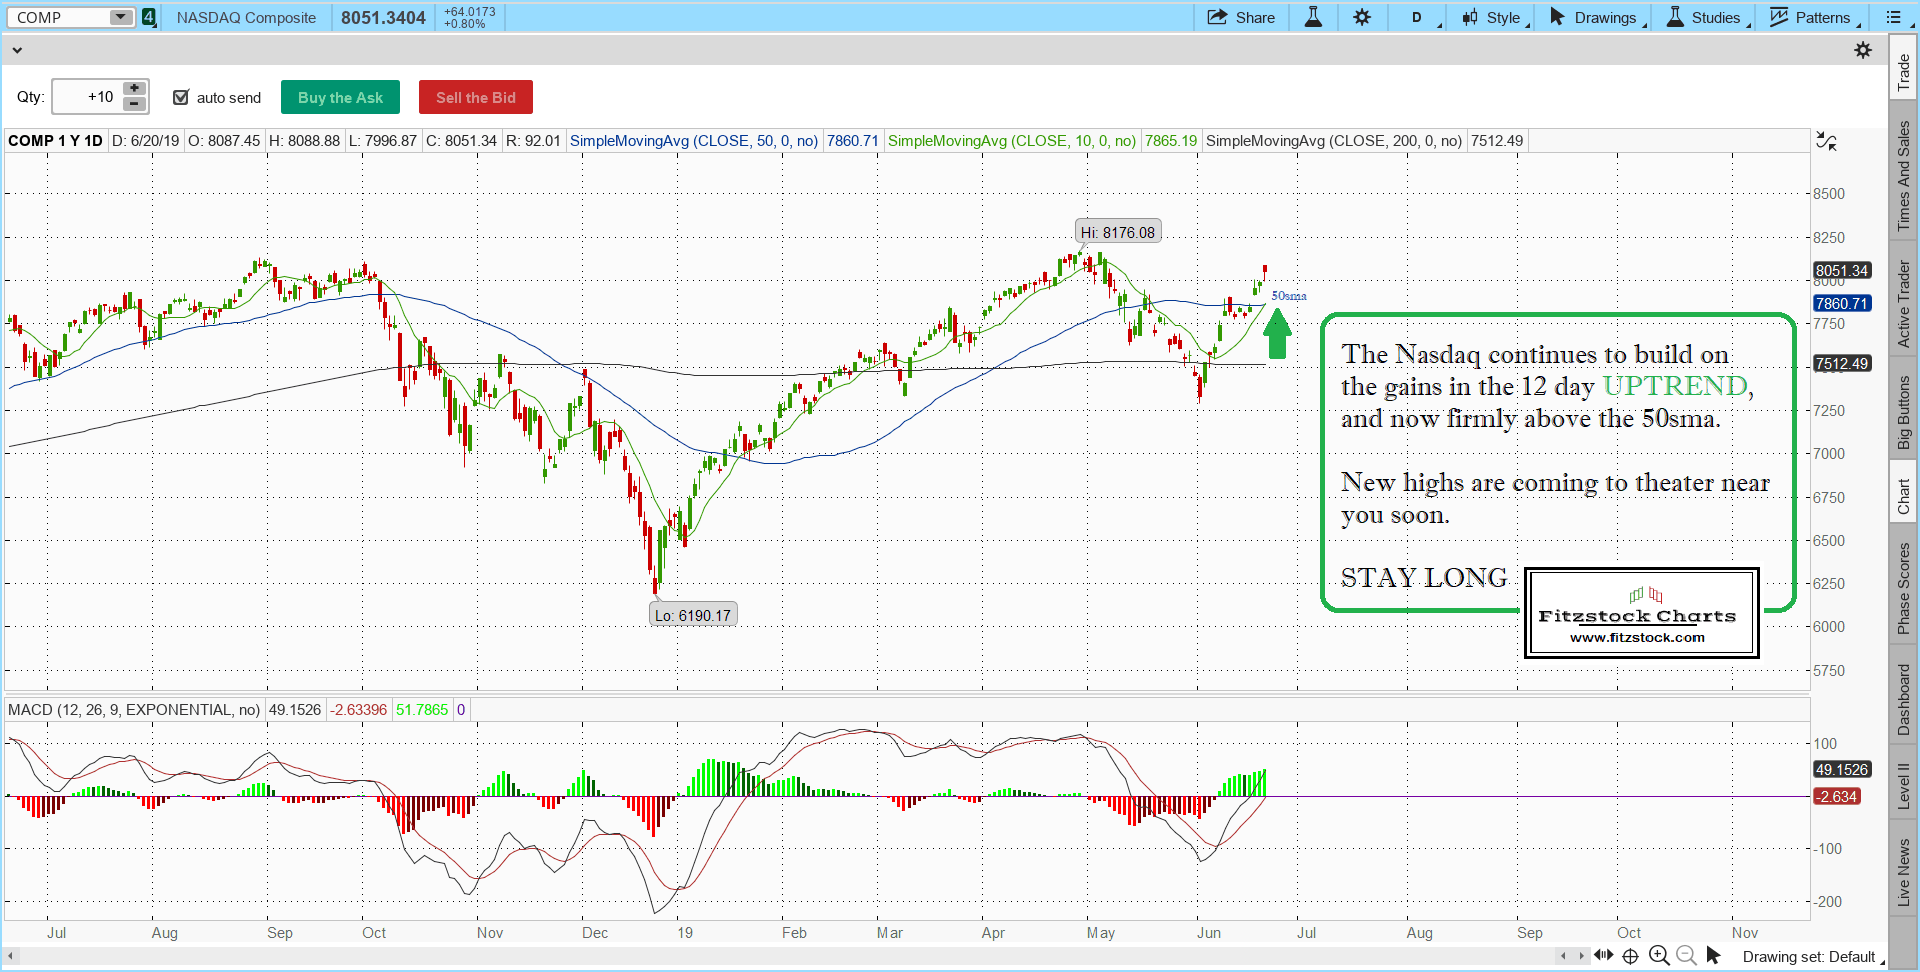The width and height of the screenshot is (1920, 972).
Task: Decrease quantity with the minus stepper
Action: pos(135,104)
